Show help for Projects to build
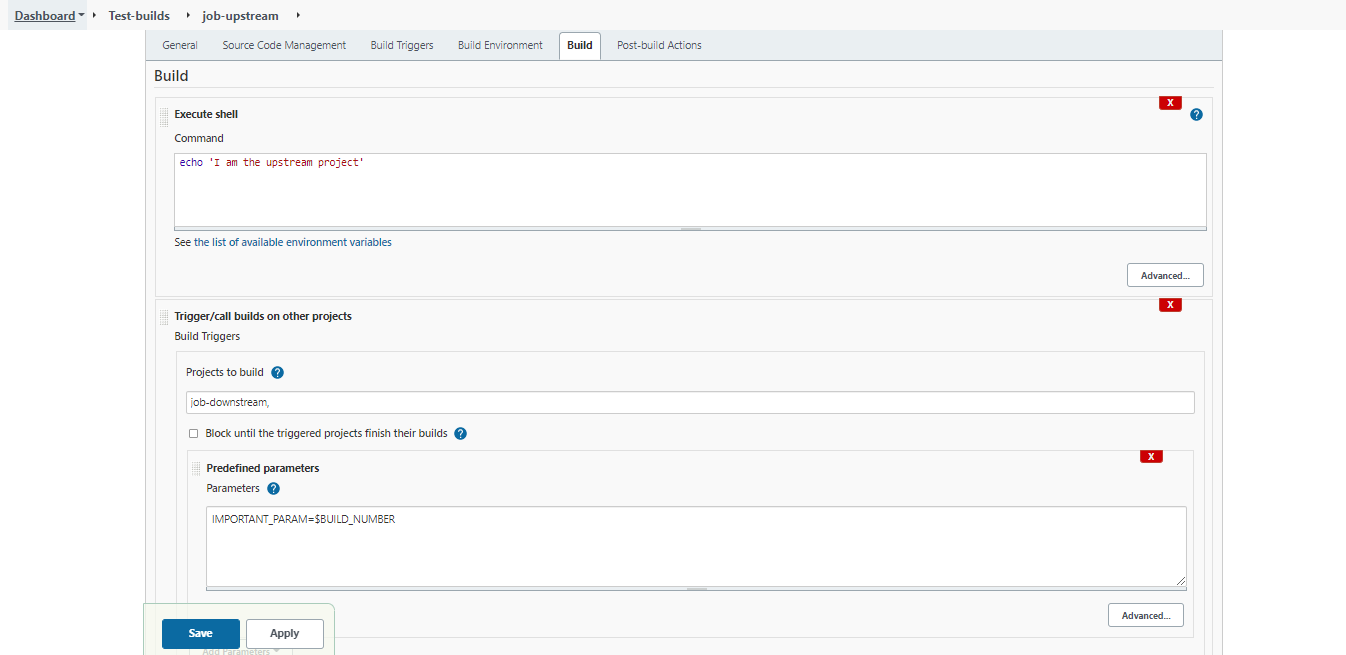This screenshot has height=655, width=1346. (278, 372)
